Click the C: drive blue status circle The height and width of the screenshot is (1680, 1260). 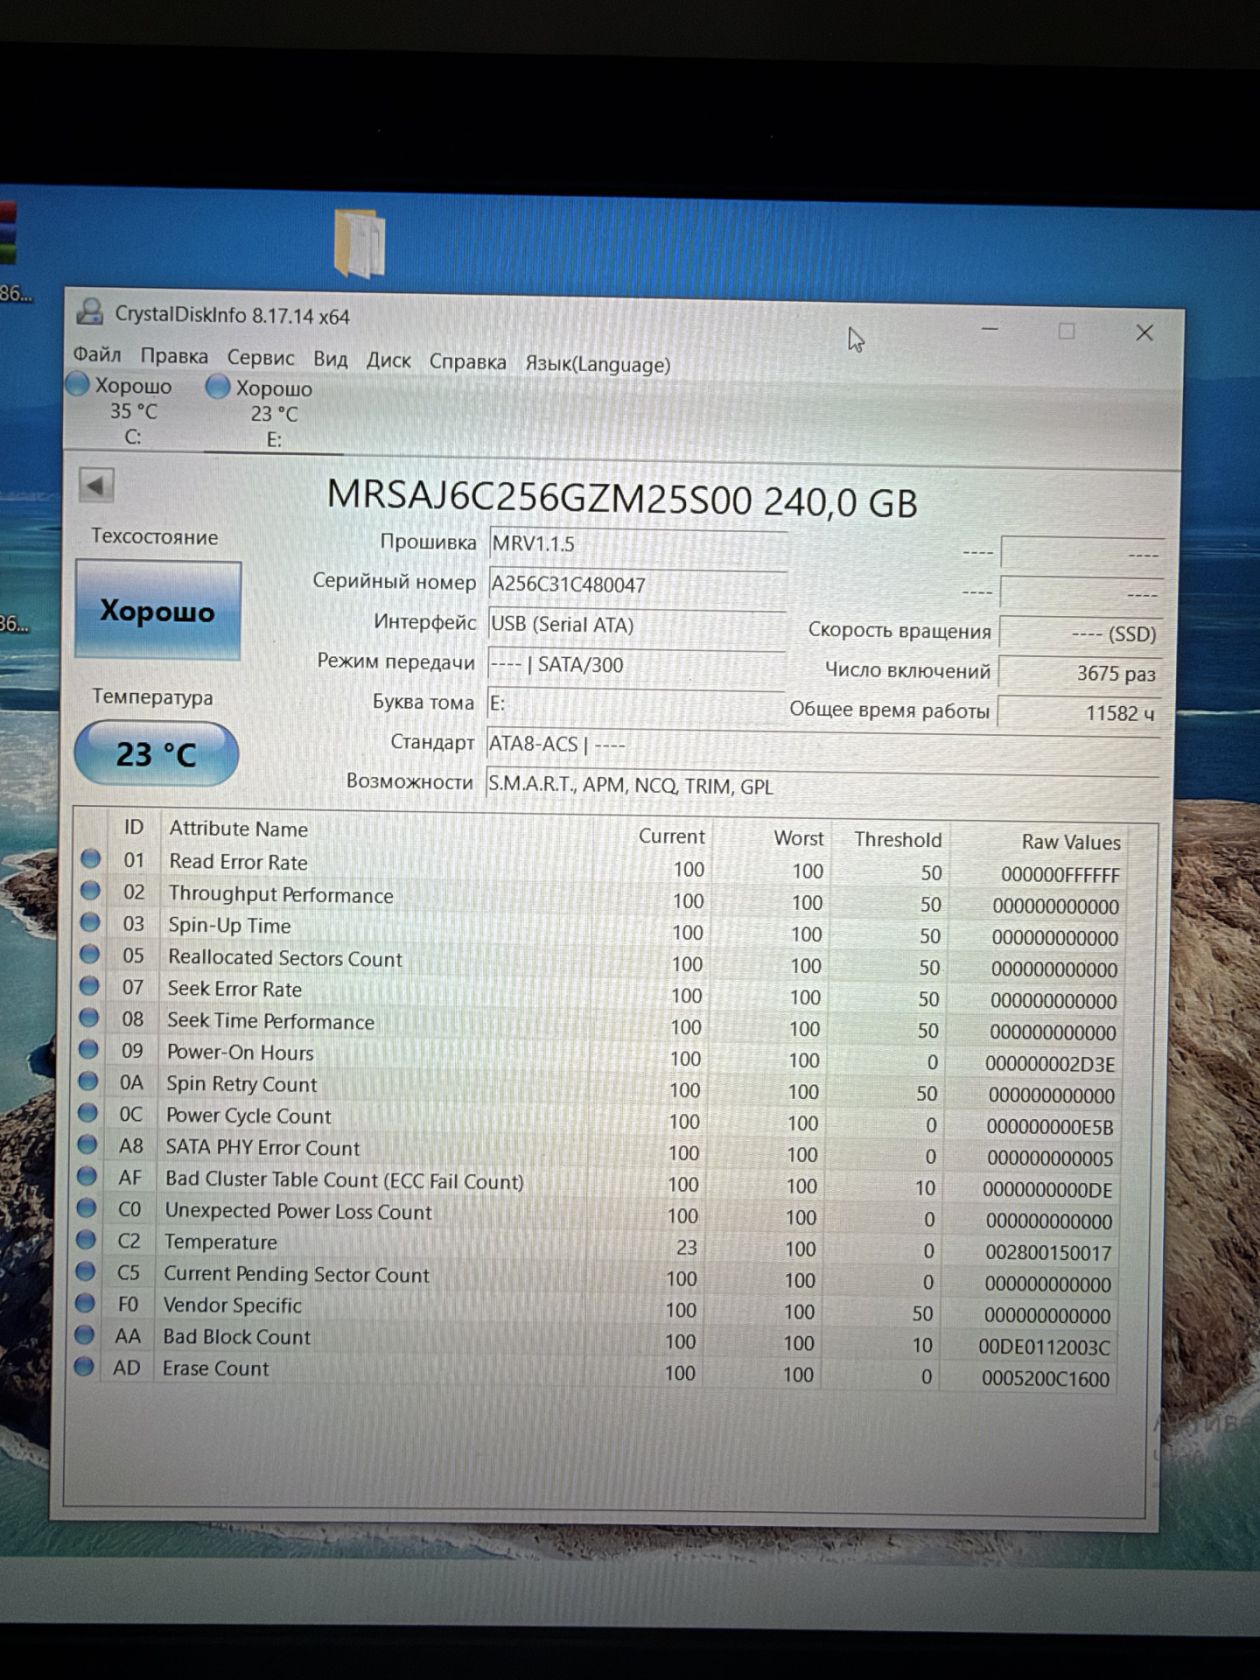(77, 384)
